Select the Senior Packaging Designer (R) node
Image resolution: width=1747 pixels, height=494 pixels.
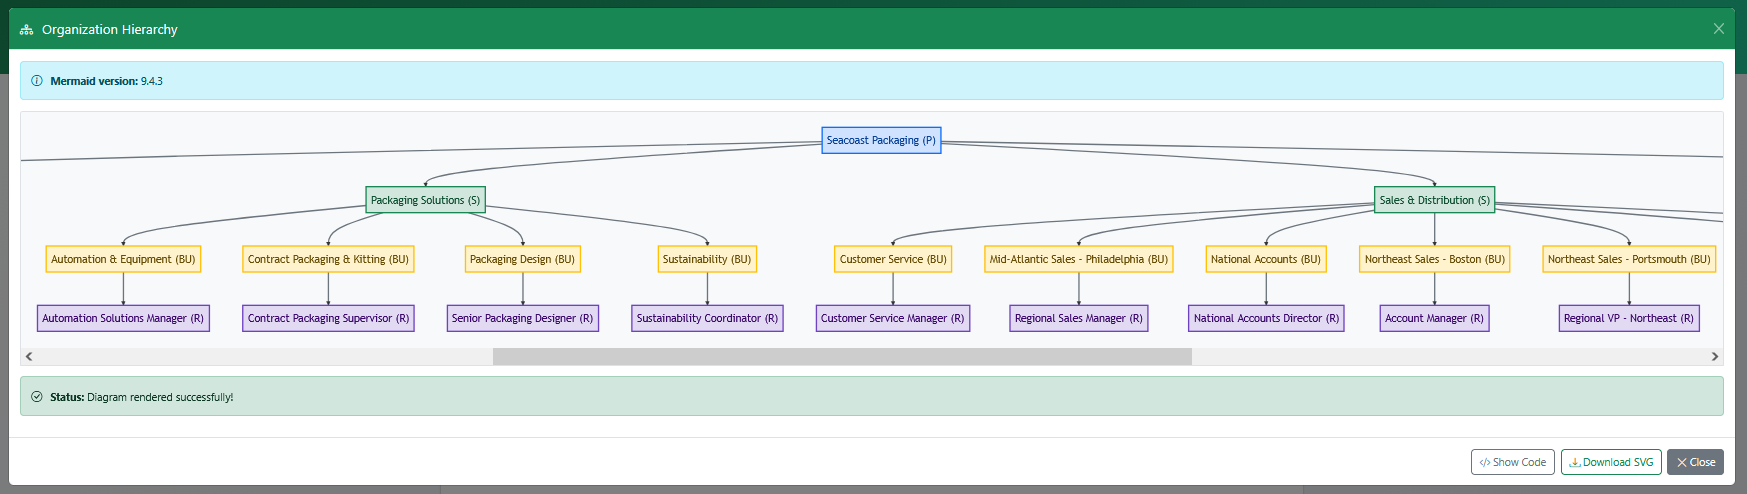coord(522,318)
